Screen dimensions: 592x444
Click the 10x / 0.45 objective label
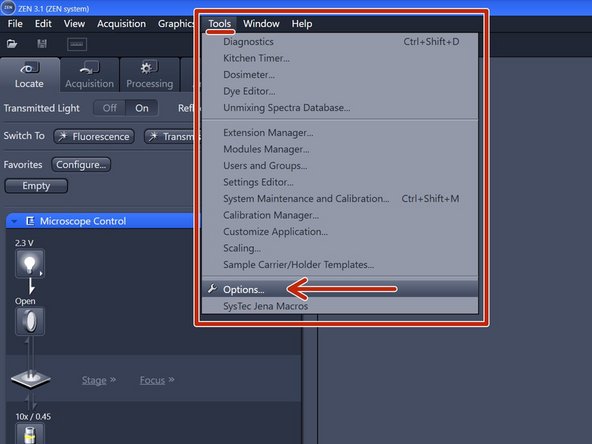pyautogui.click(x=33, y=416)
